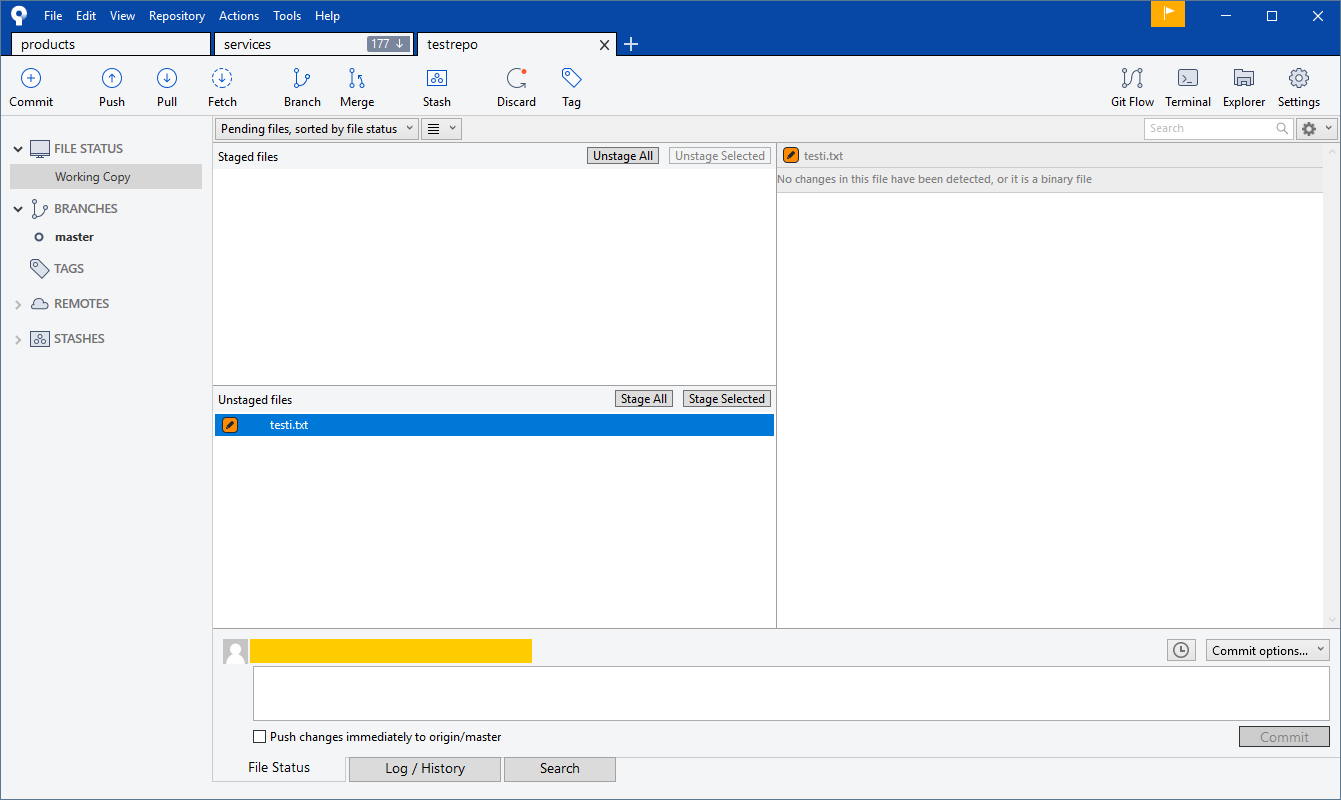Click the Sourcetree logo icon
Screen dimensions: 1341x800
19,15
